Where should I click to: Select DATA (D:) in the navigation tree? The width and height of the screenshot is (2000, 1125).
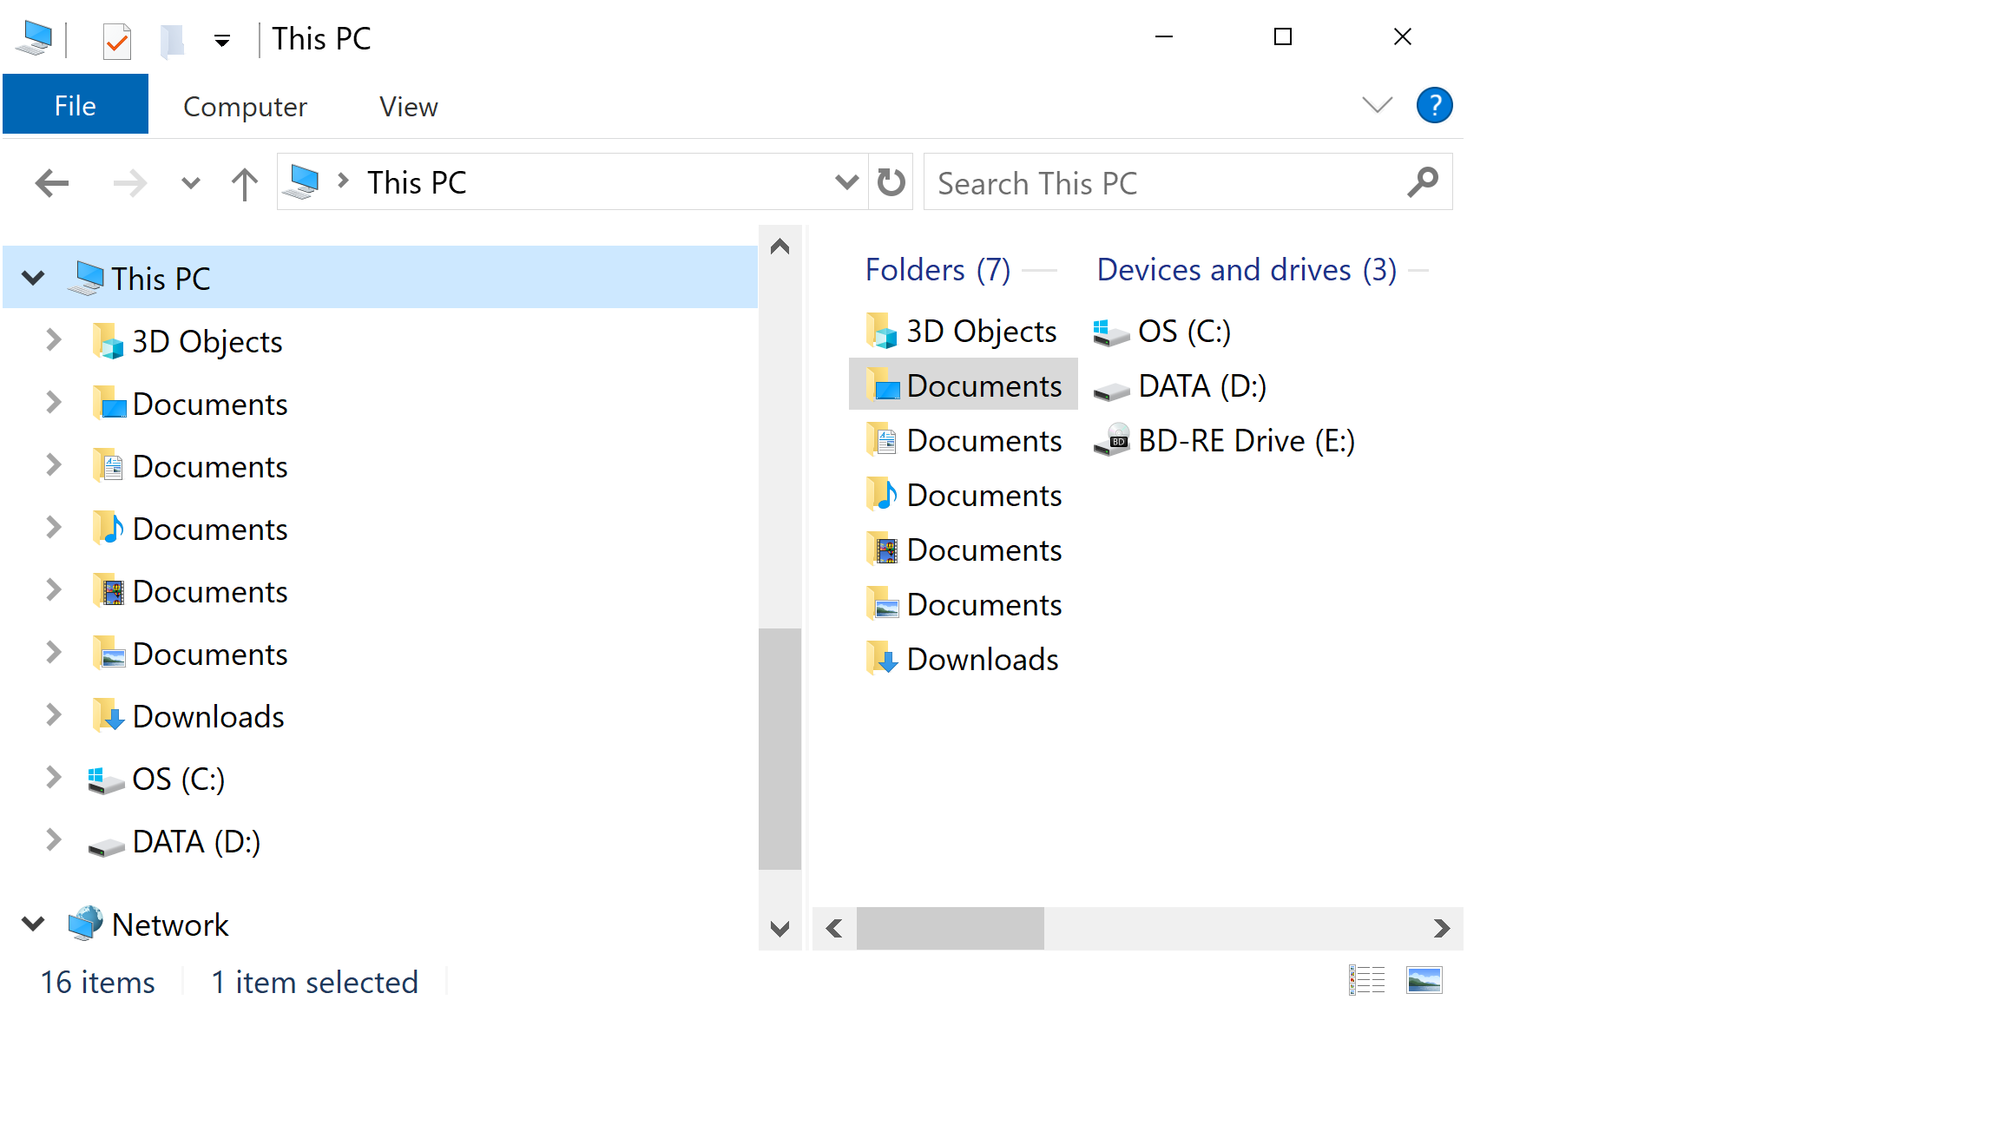196,841
